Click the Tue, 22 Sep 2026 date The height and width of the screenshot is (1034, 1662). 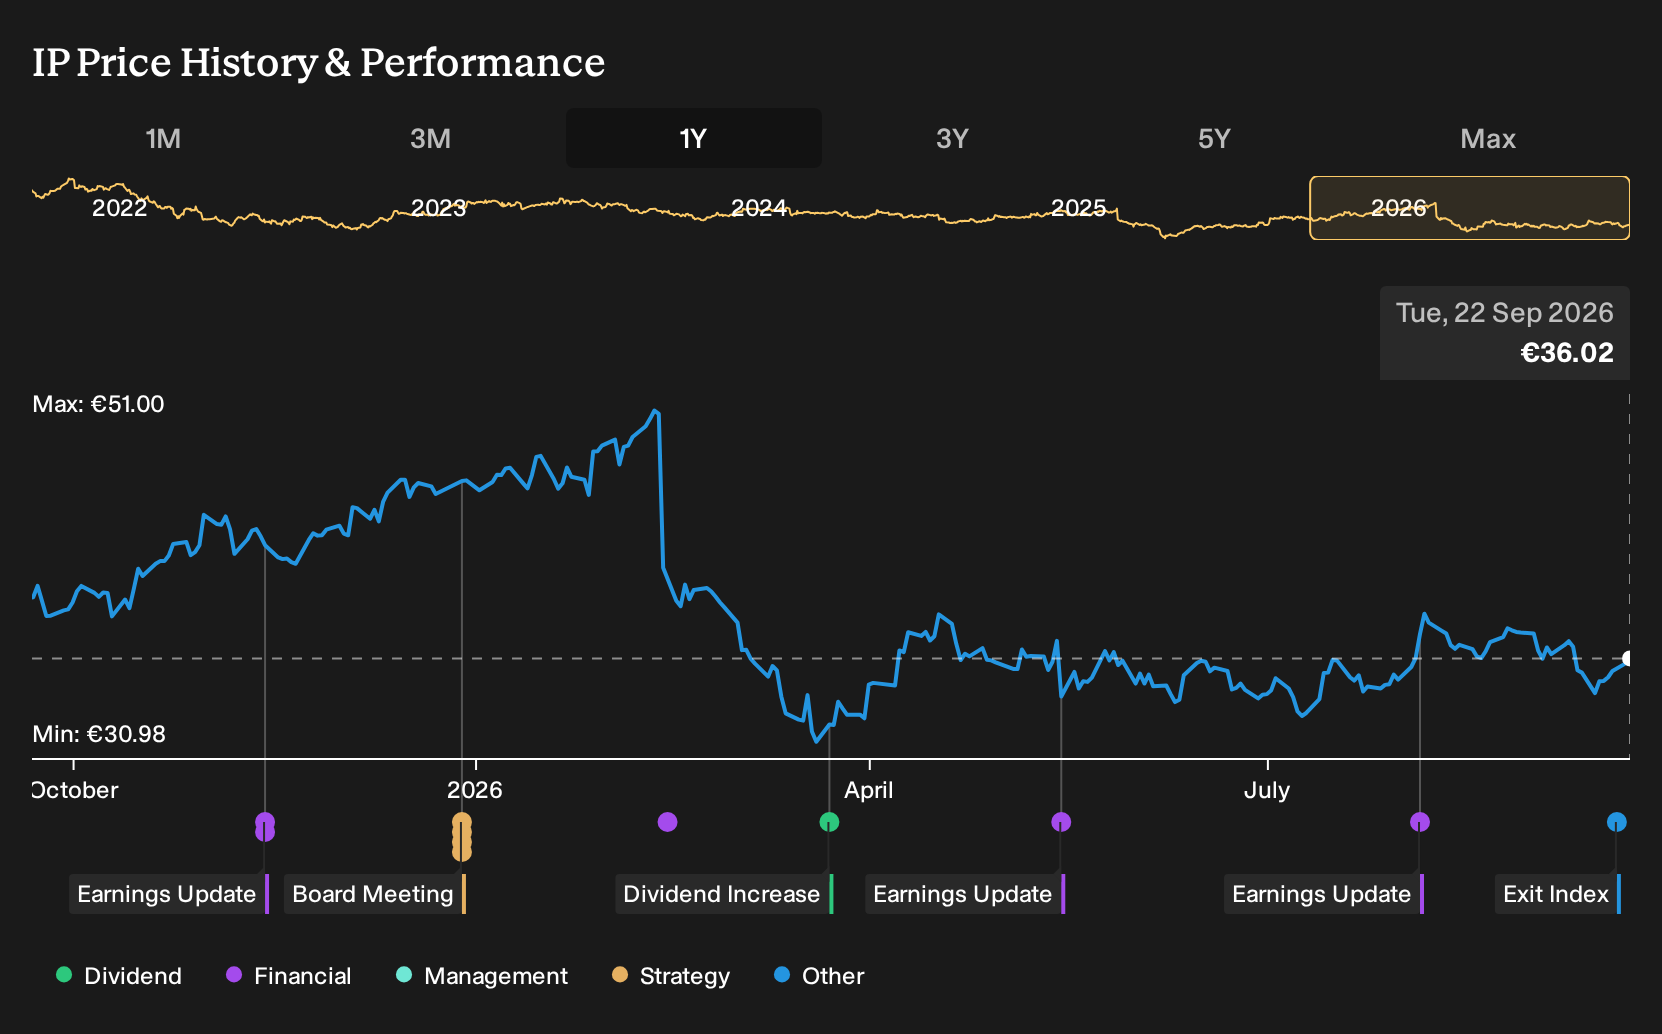point(1505,313)
